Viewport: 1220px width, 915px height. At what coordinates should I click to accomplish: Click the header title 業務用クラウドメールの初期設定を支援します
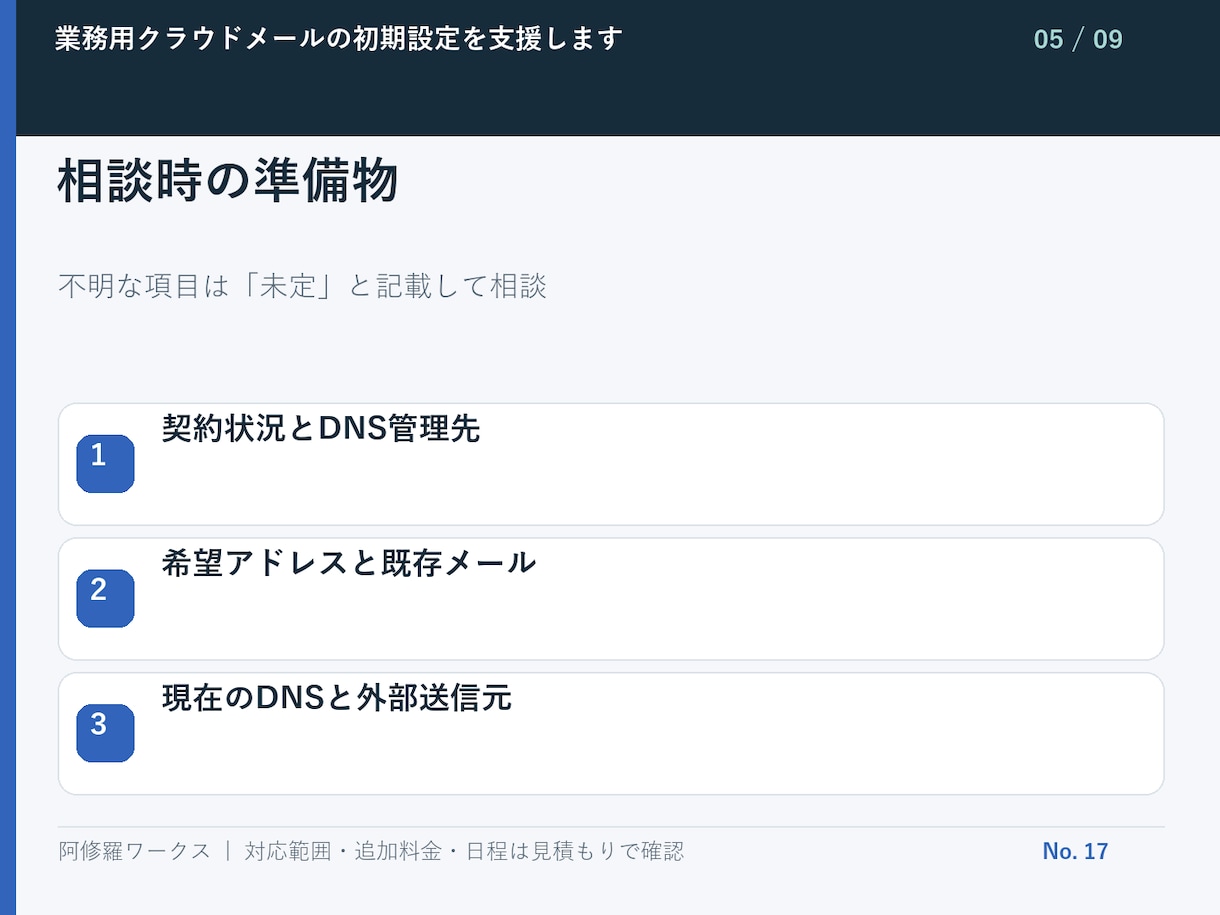(x=339, y=39)
